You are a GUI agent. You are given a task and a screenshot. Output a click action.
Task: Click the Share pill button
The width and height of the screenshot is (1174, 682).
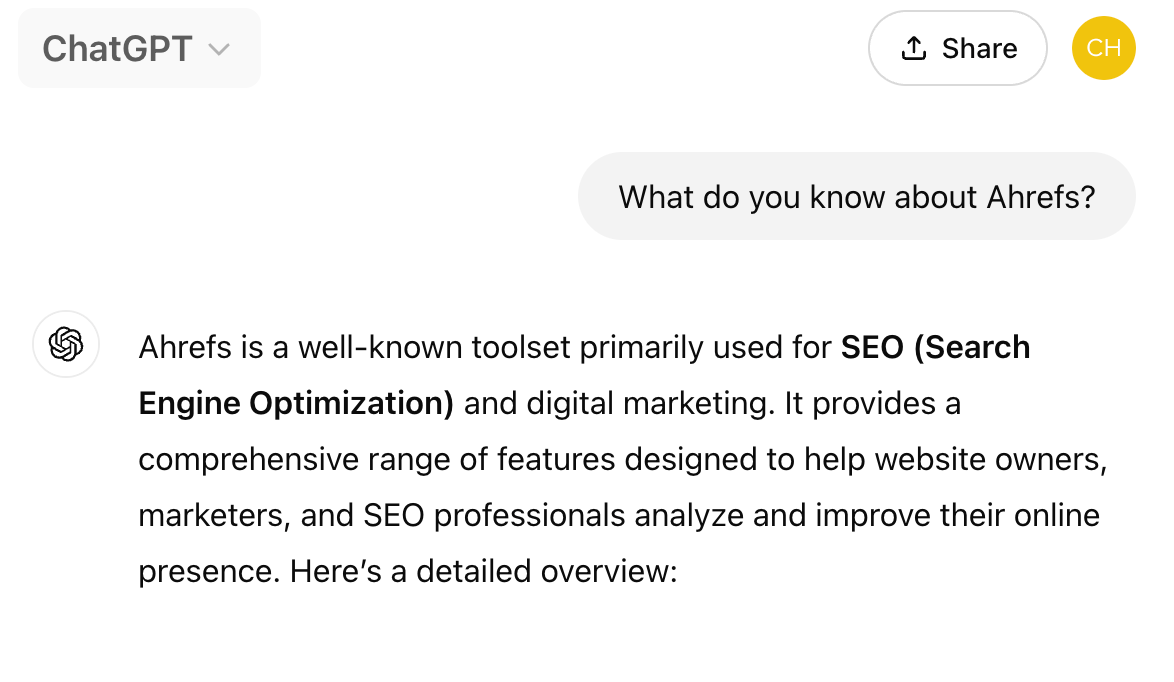957,47
